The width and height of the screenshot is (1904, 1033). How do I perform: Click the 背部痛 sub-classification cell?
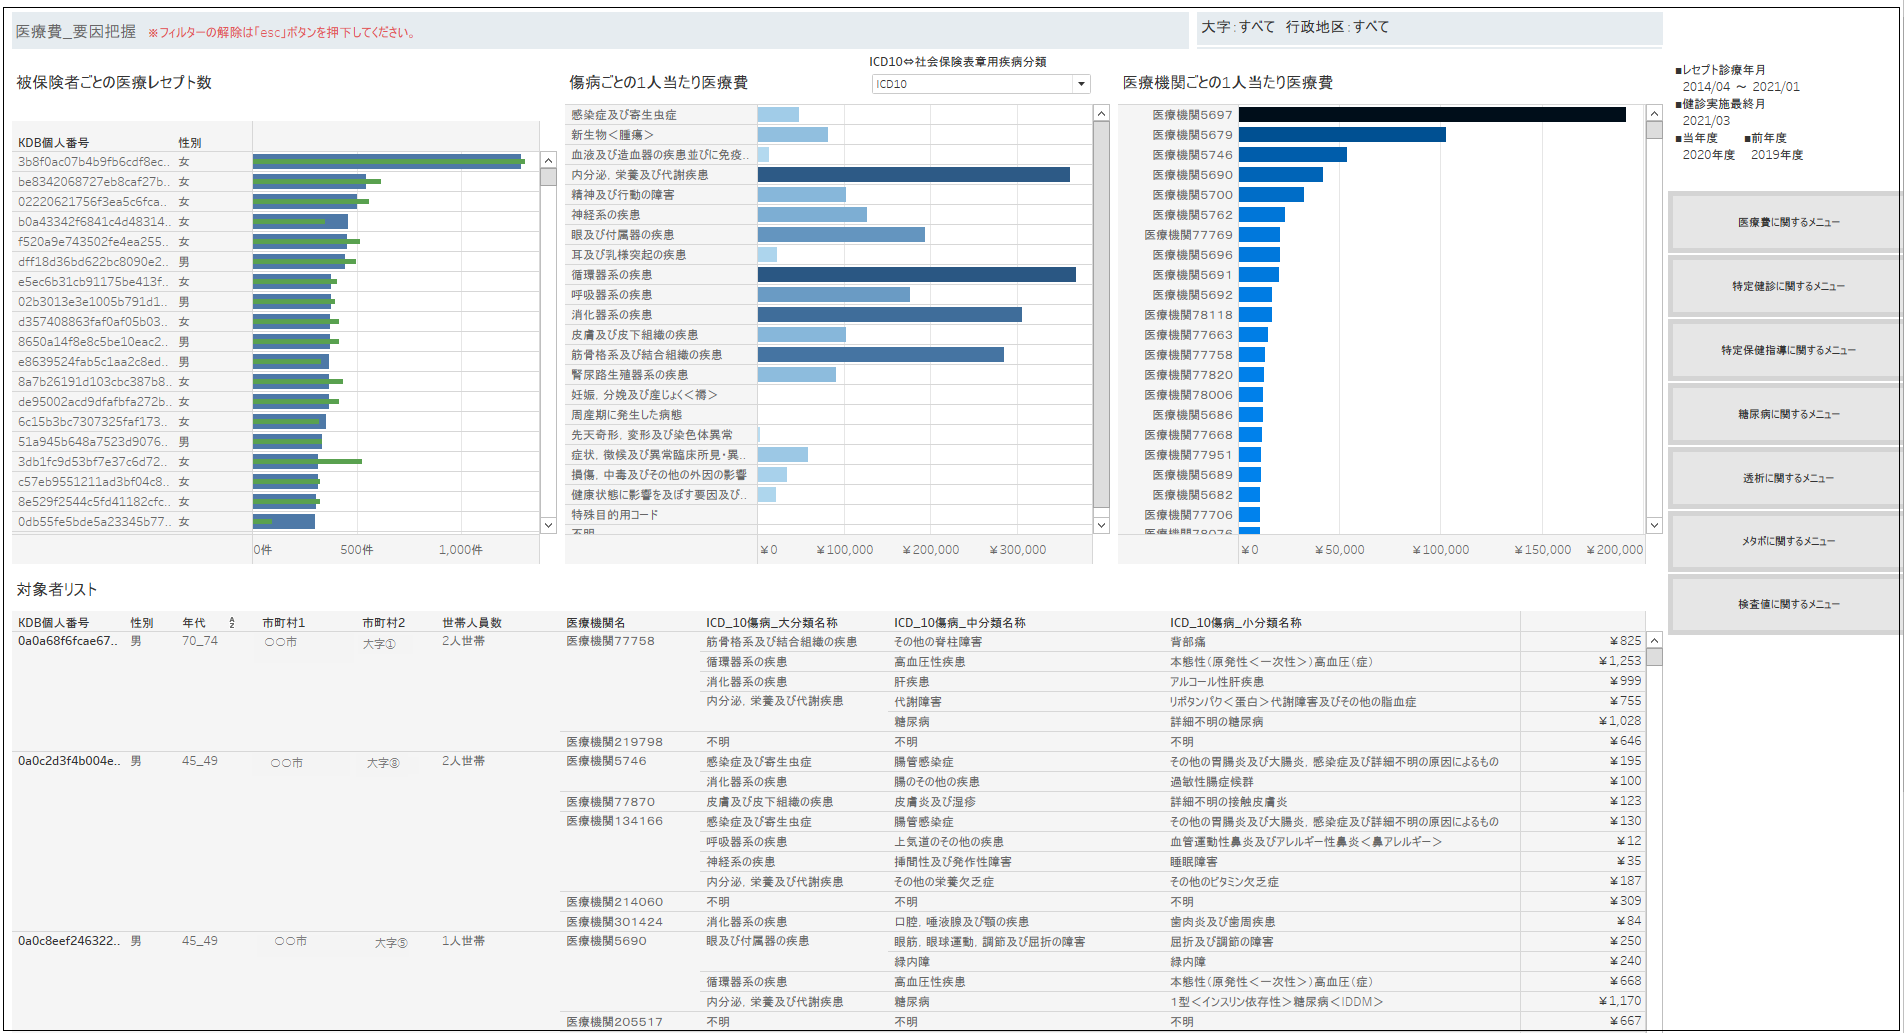click(x=1188, y=642)
